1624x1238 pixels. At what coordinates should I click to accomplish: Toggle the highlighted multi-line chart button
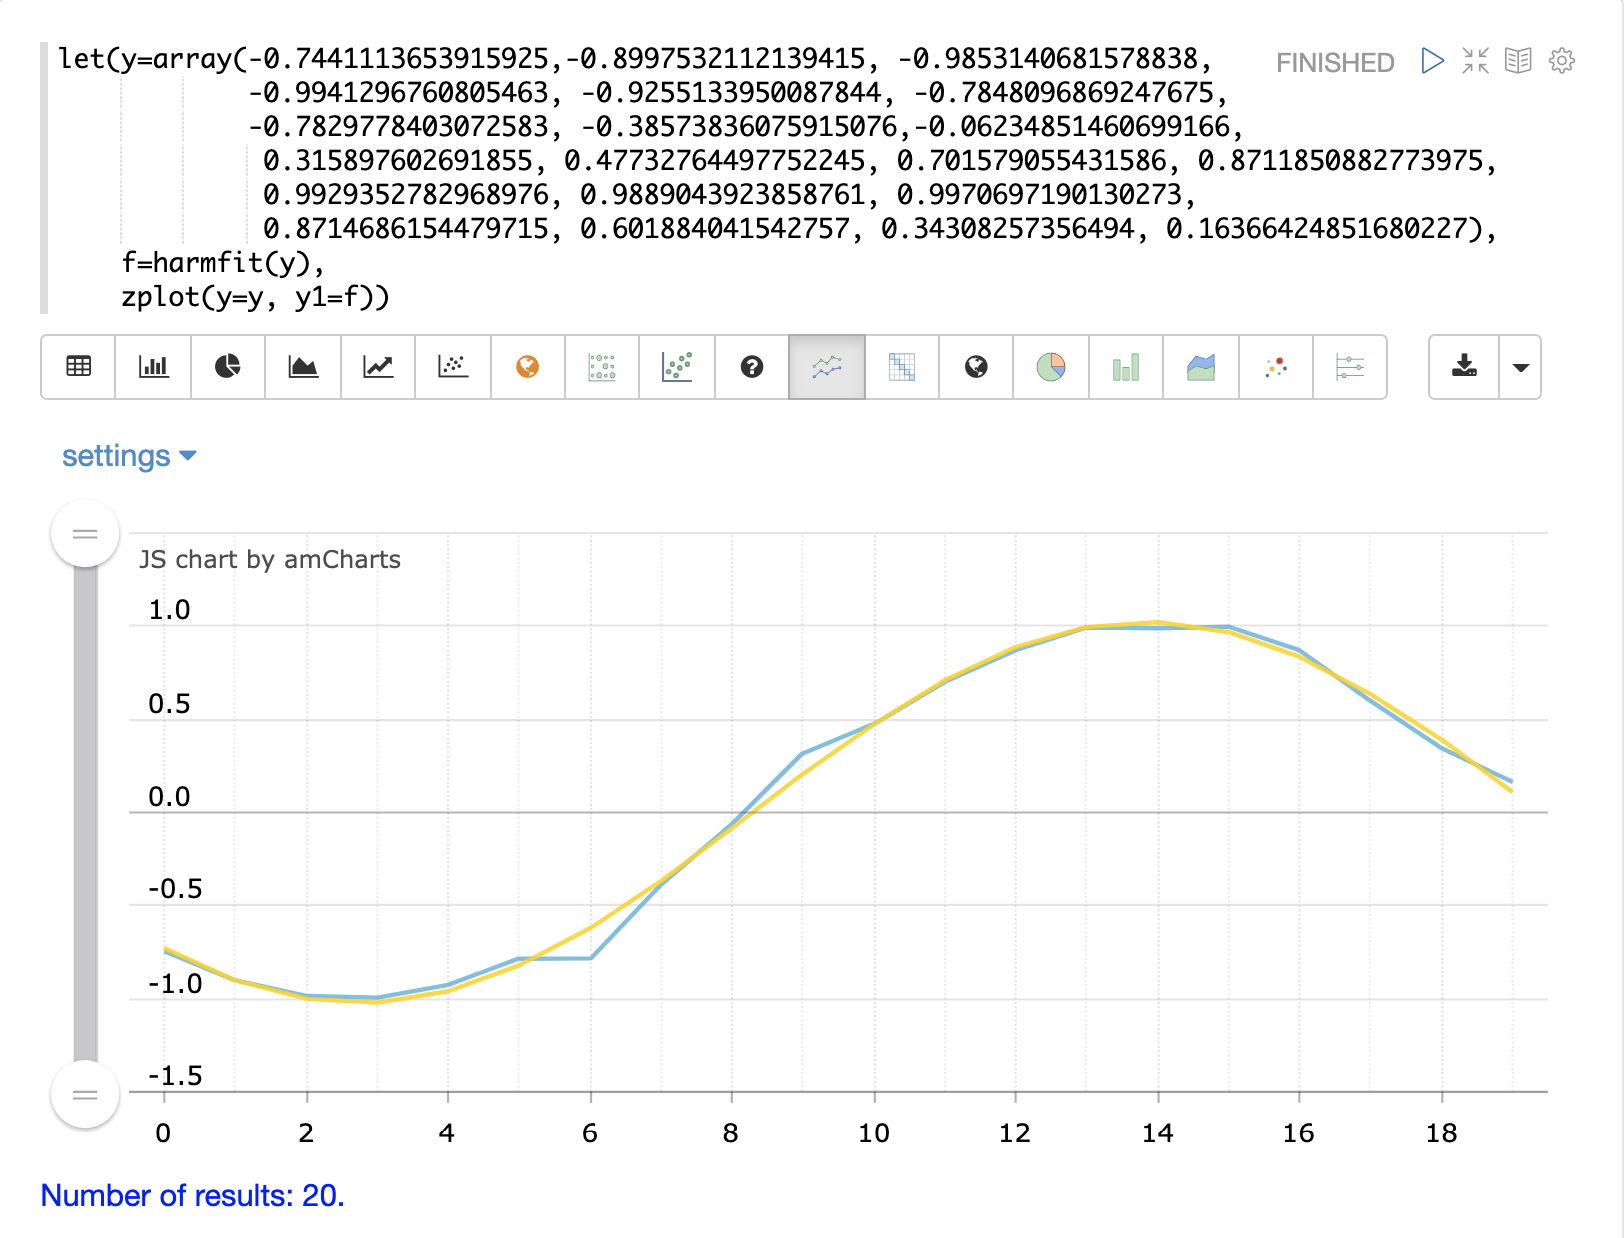point(827,367)
